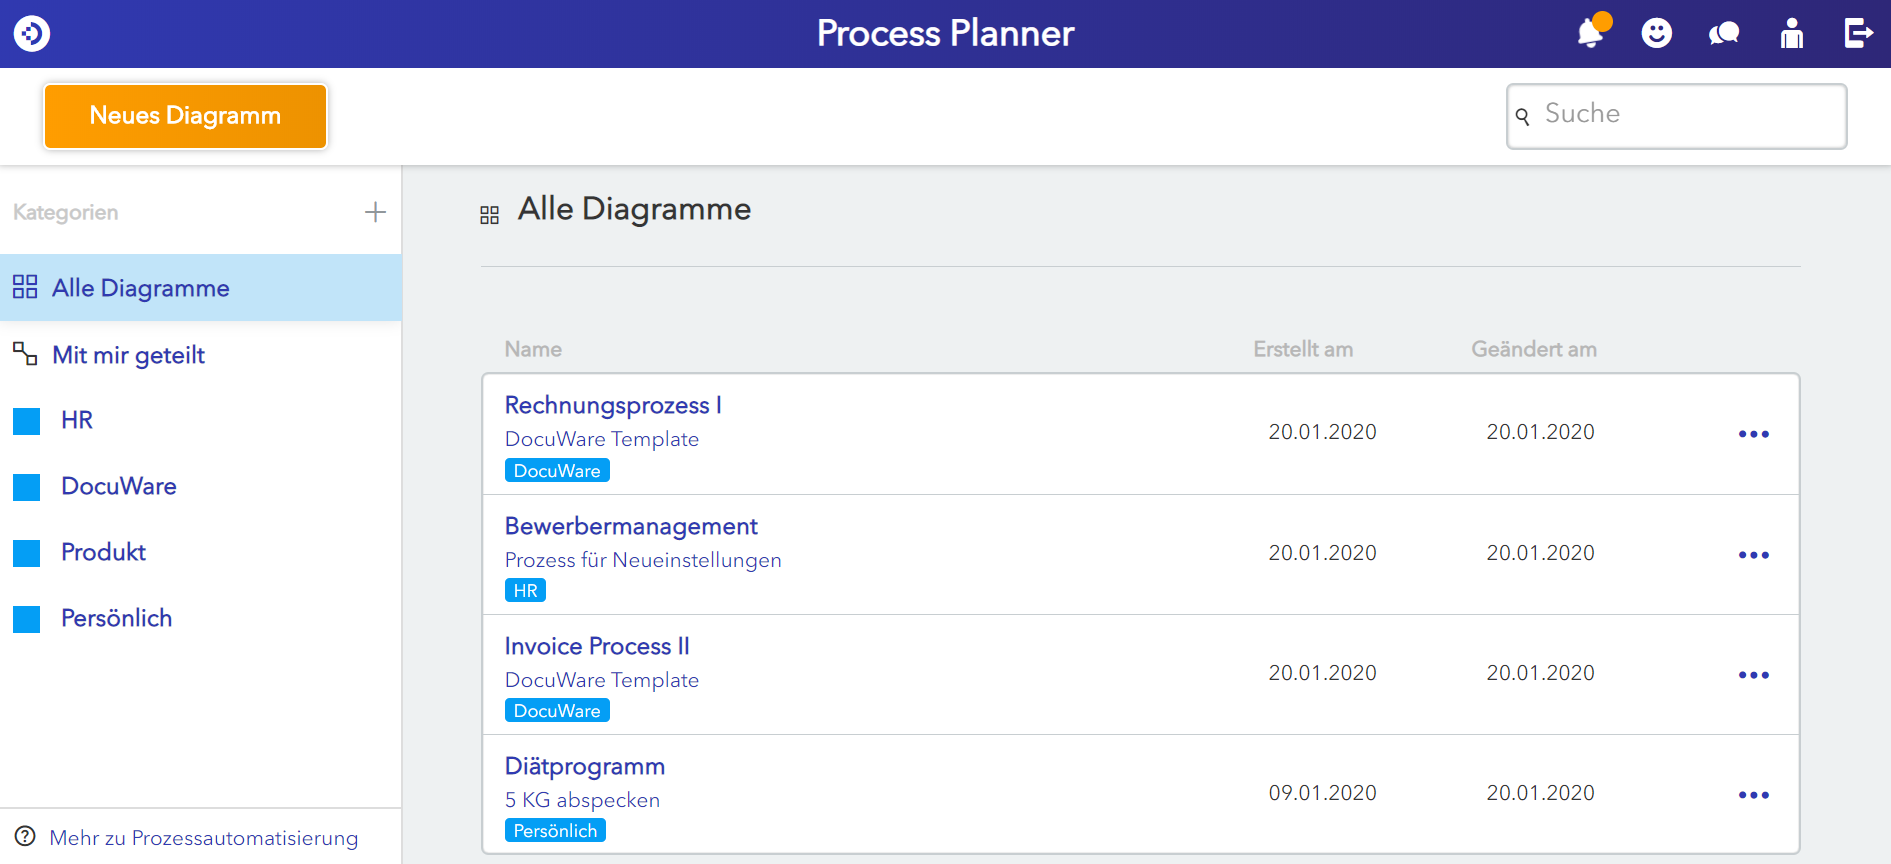Click the blue swatch next to Produkt
Viewport: 1891px width, 864px height.
tap(27, 553)
